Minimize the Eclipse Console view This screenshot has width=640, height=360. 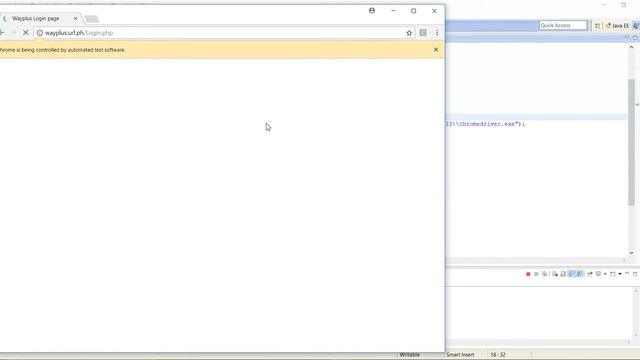tap(627, 273)
